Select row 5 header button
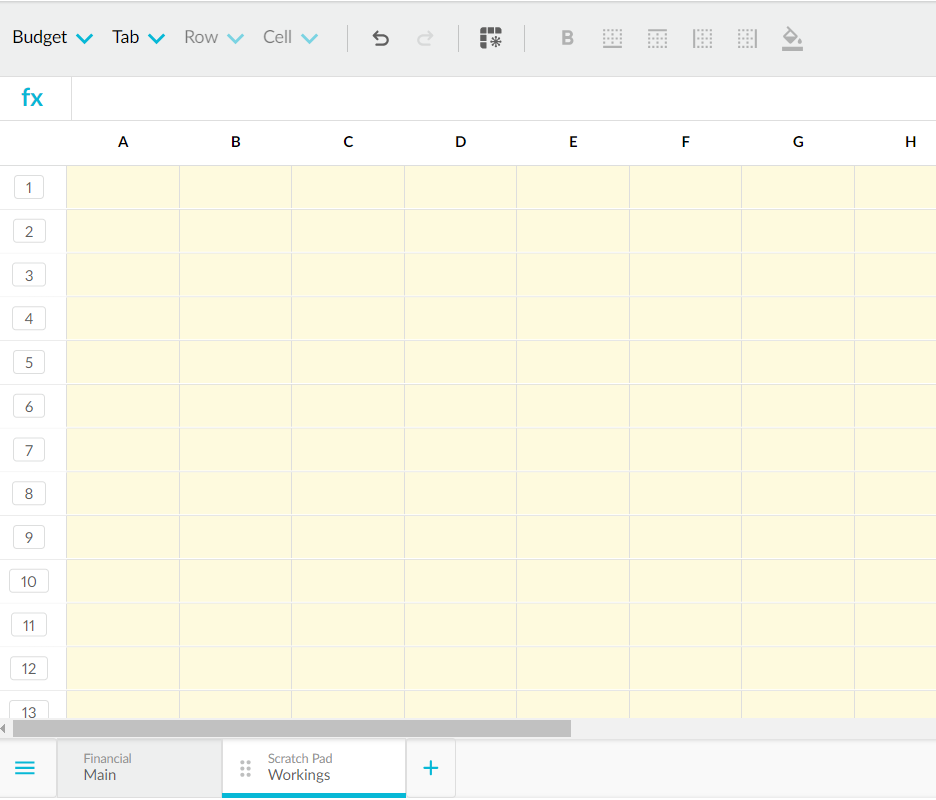This screenshot has height=800, width=936. [29, 362]
